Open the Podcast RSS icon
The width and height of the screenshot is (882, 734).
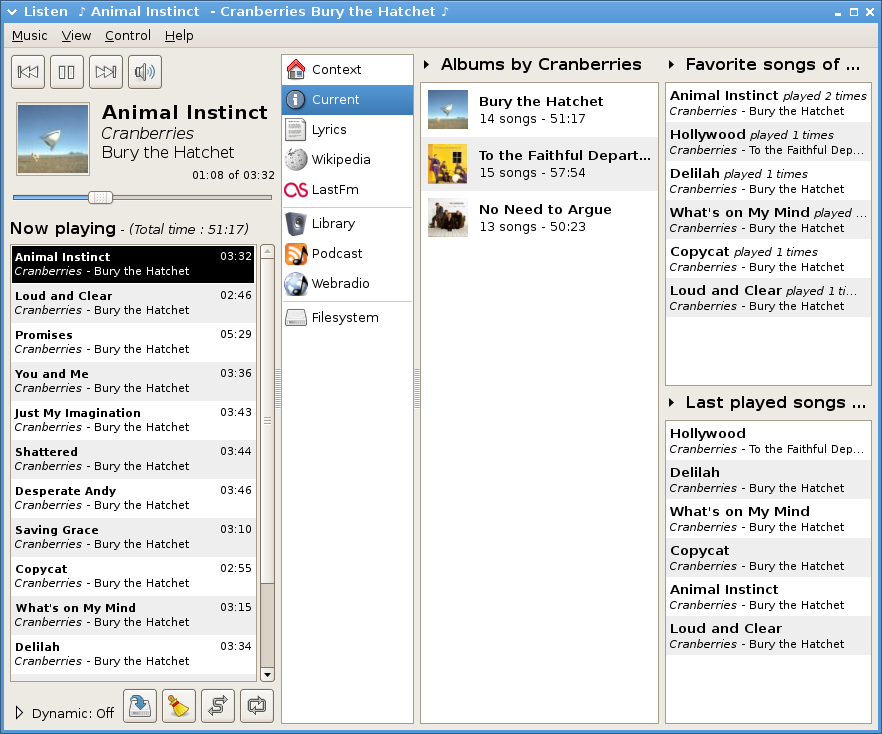click(x=296, y=254)
